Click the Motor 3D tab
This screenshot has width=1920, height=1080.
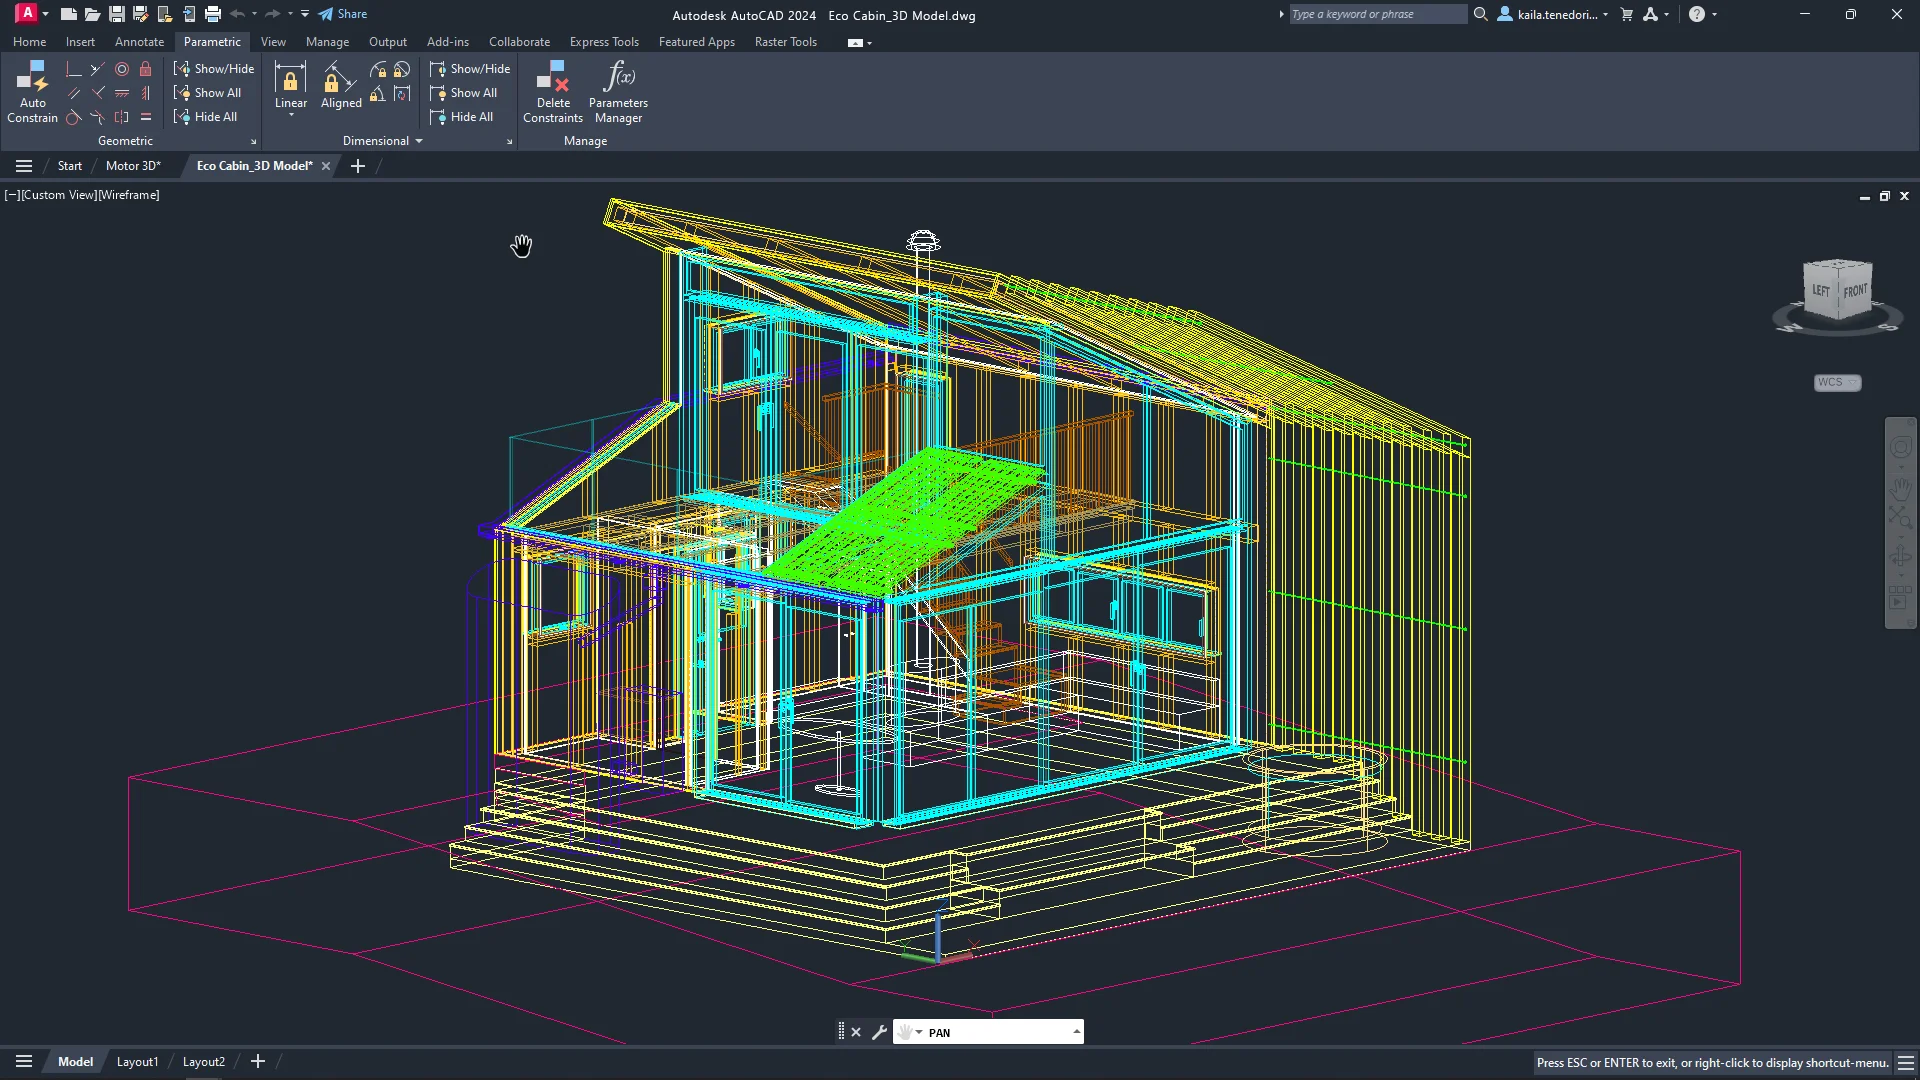[x=132, y=165]
